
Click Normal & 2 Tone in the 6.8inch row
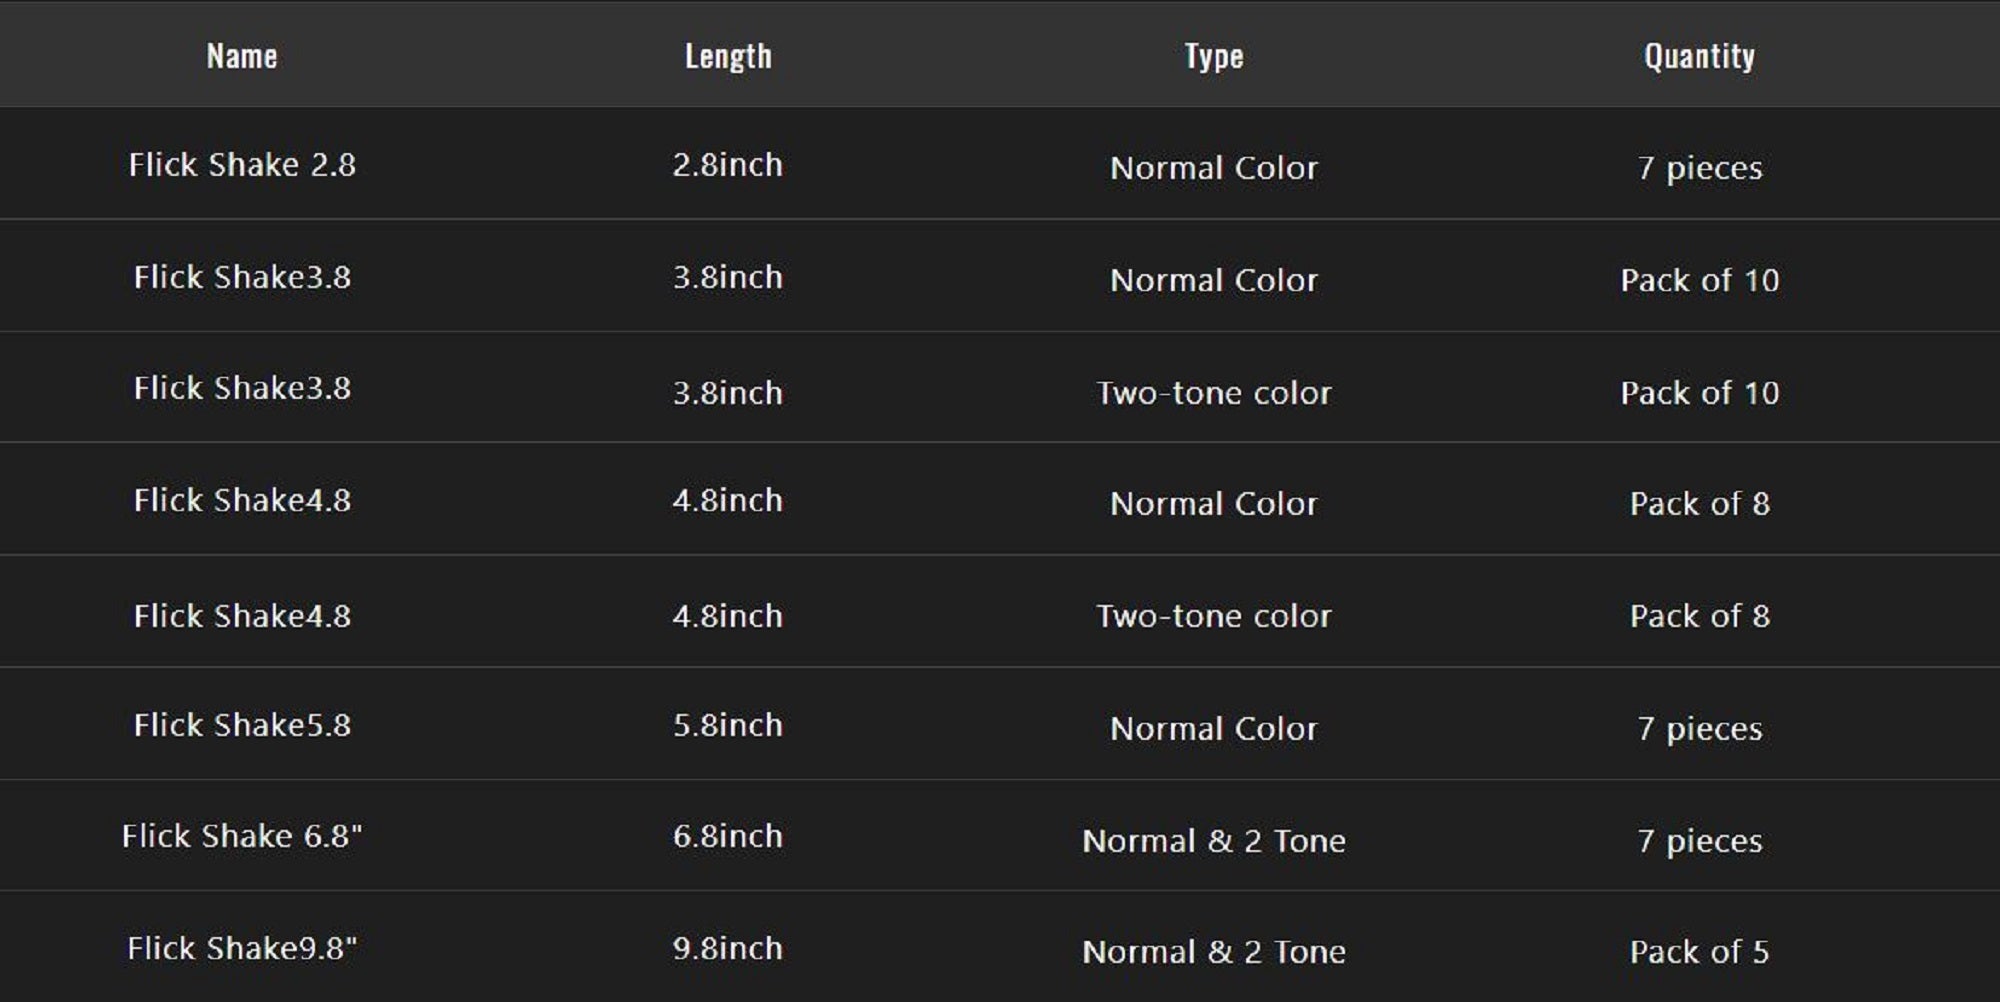(x=1214, y=841)
